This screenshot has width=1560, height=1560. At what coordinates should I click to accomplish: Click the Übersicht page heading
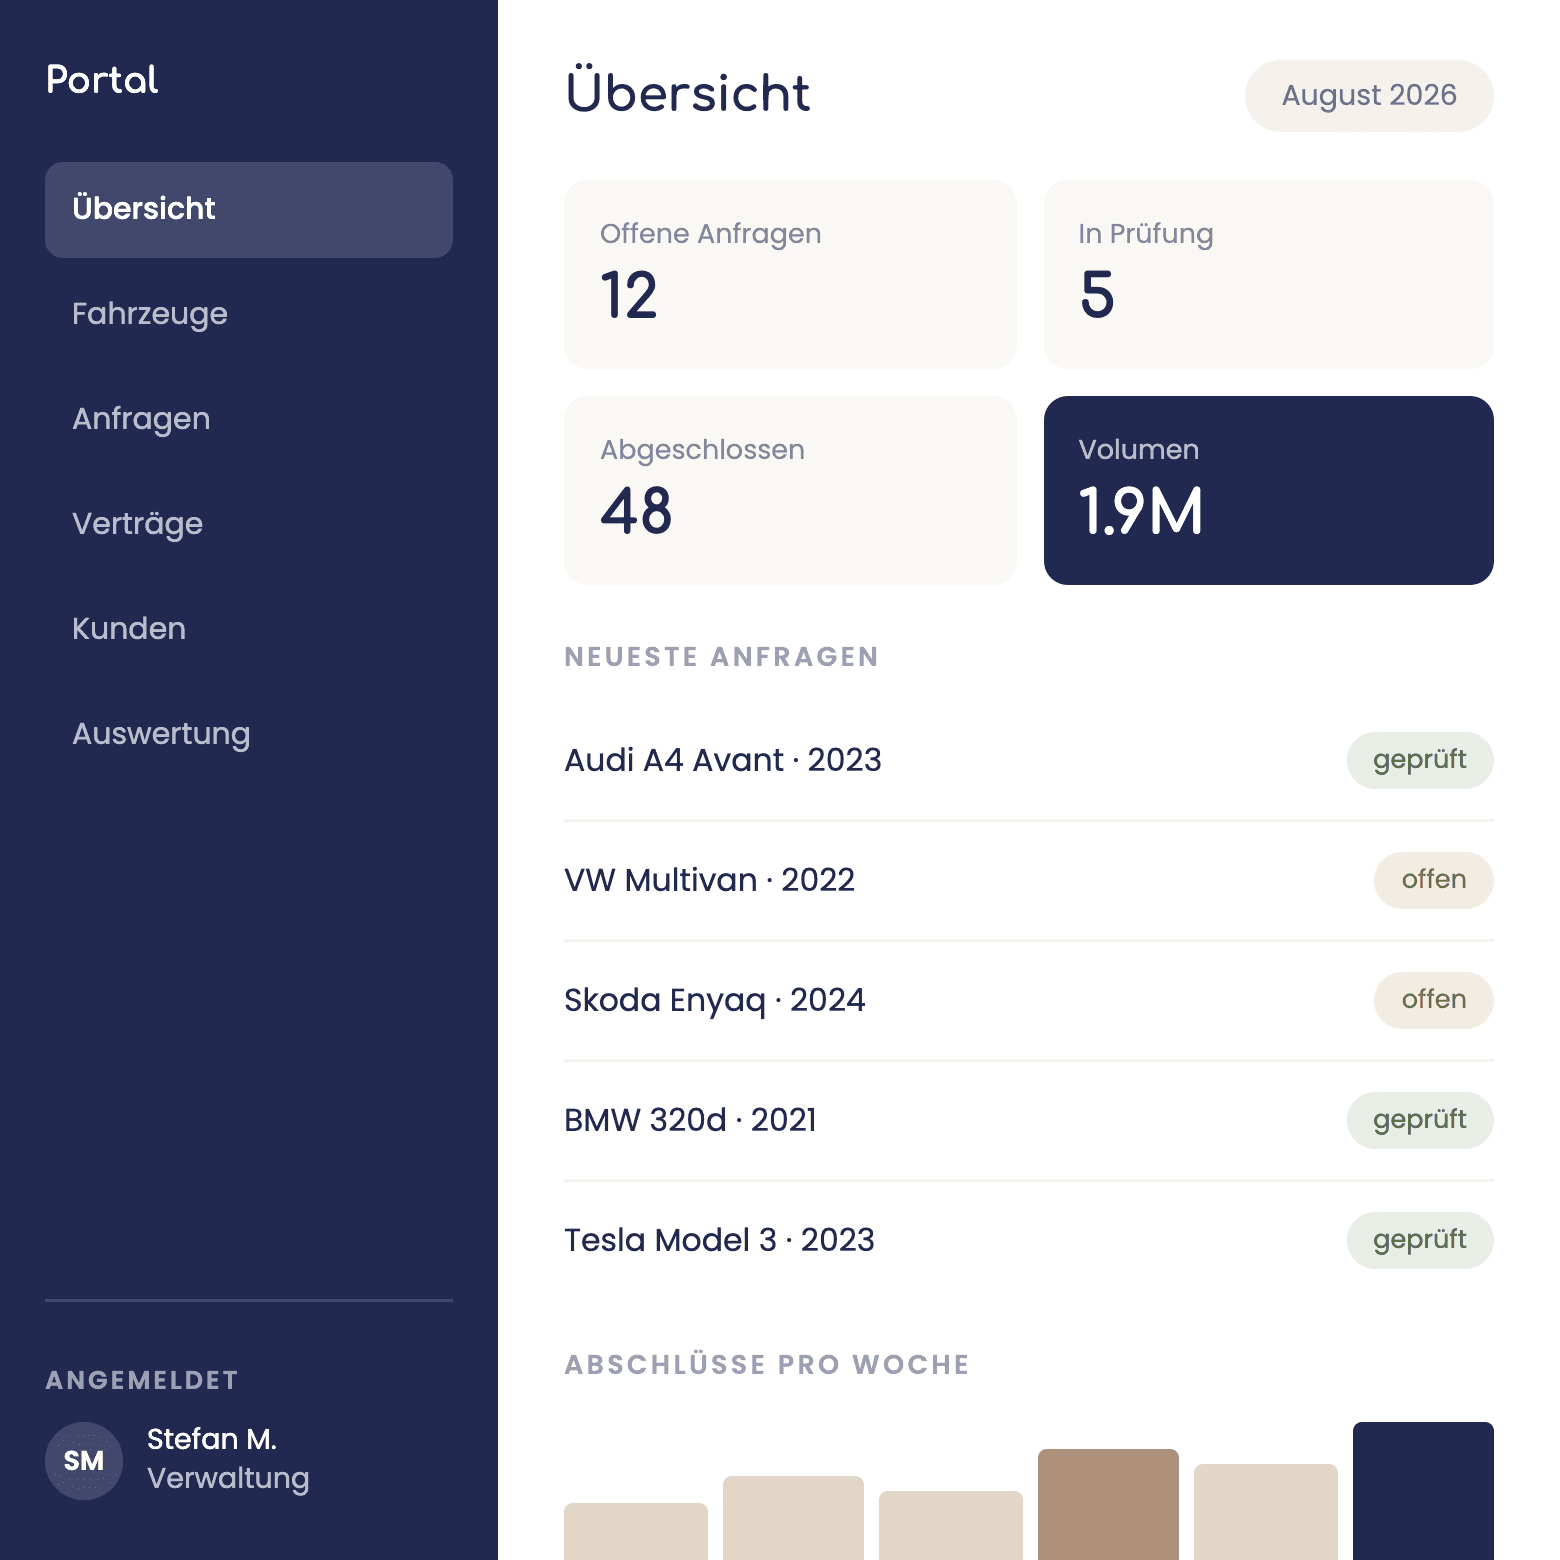(x=688, y=92)
